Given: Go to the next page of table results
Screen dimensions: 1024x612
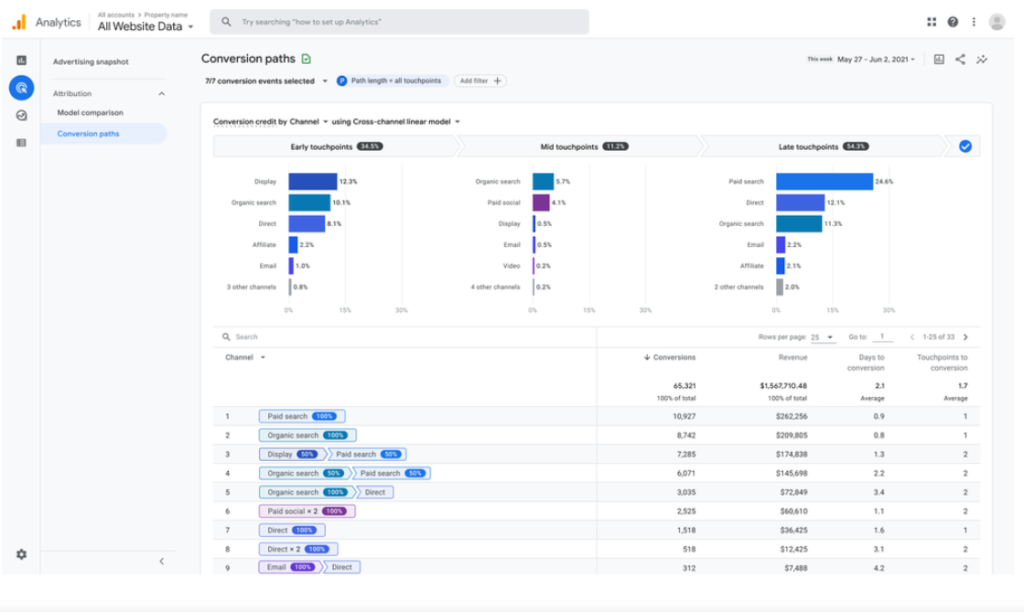Looking at the screenshot, I should (963, 337).
